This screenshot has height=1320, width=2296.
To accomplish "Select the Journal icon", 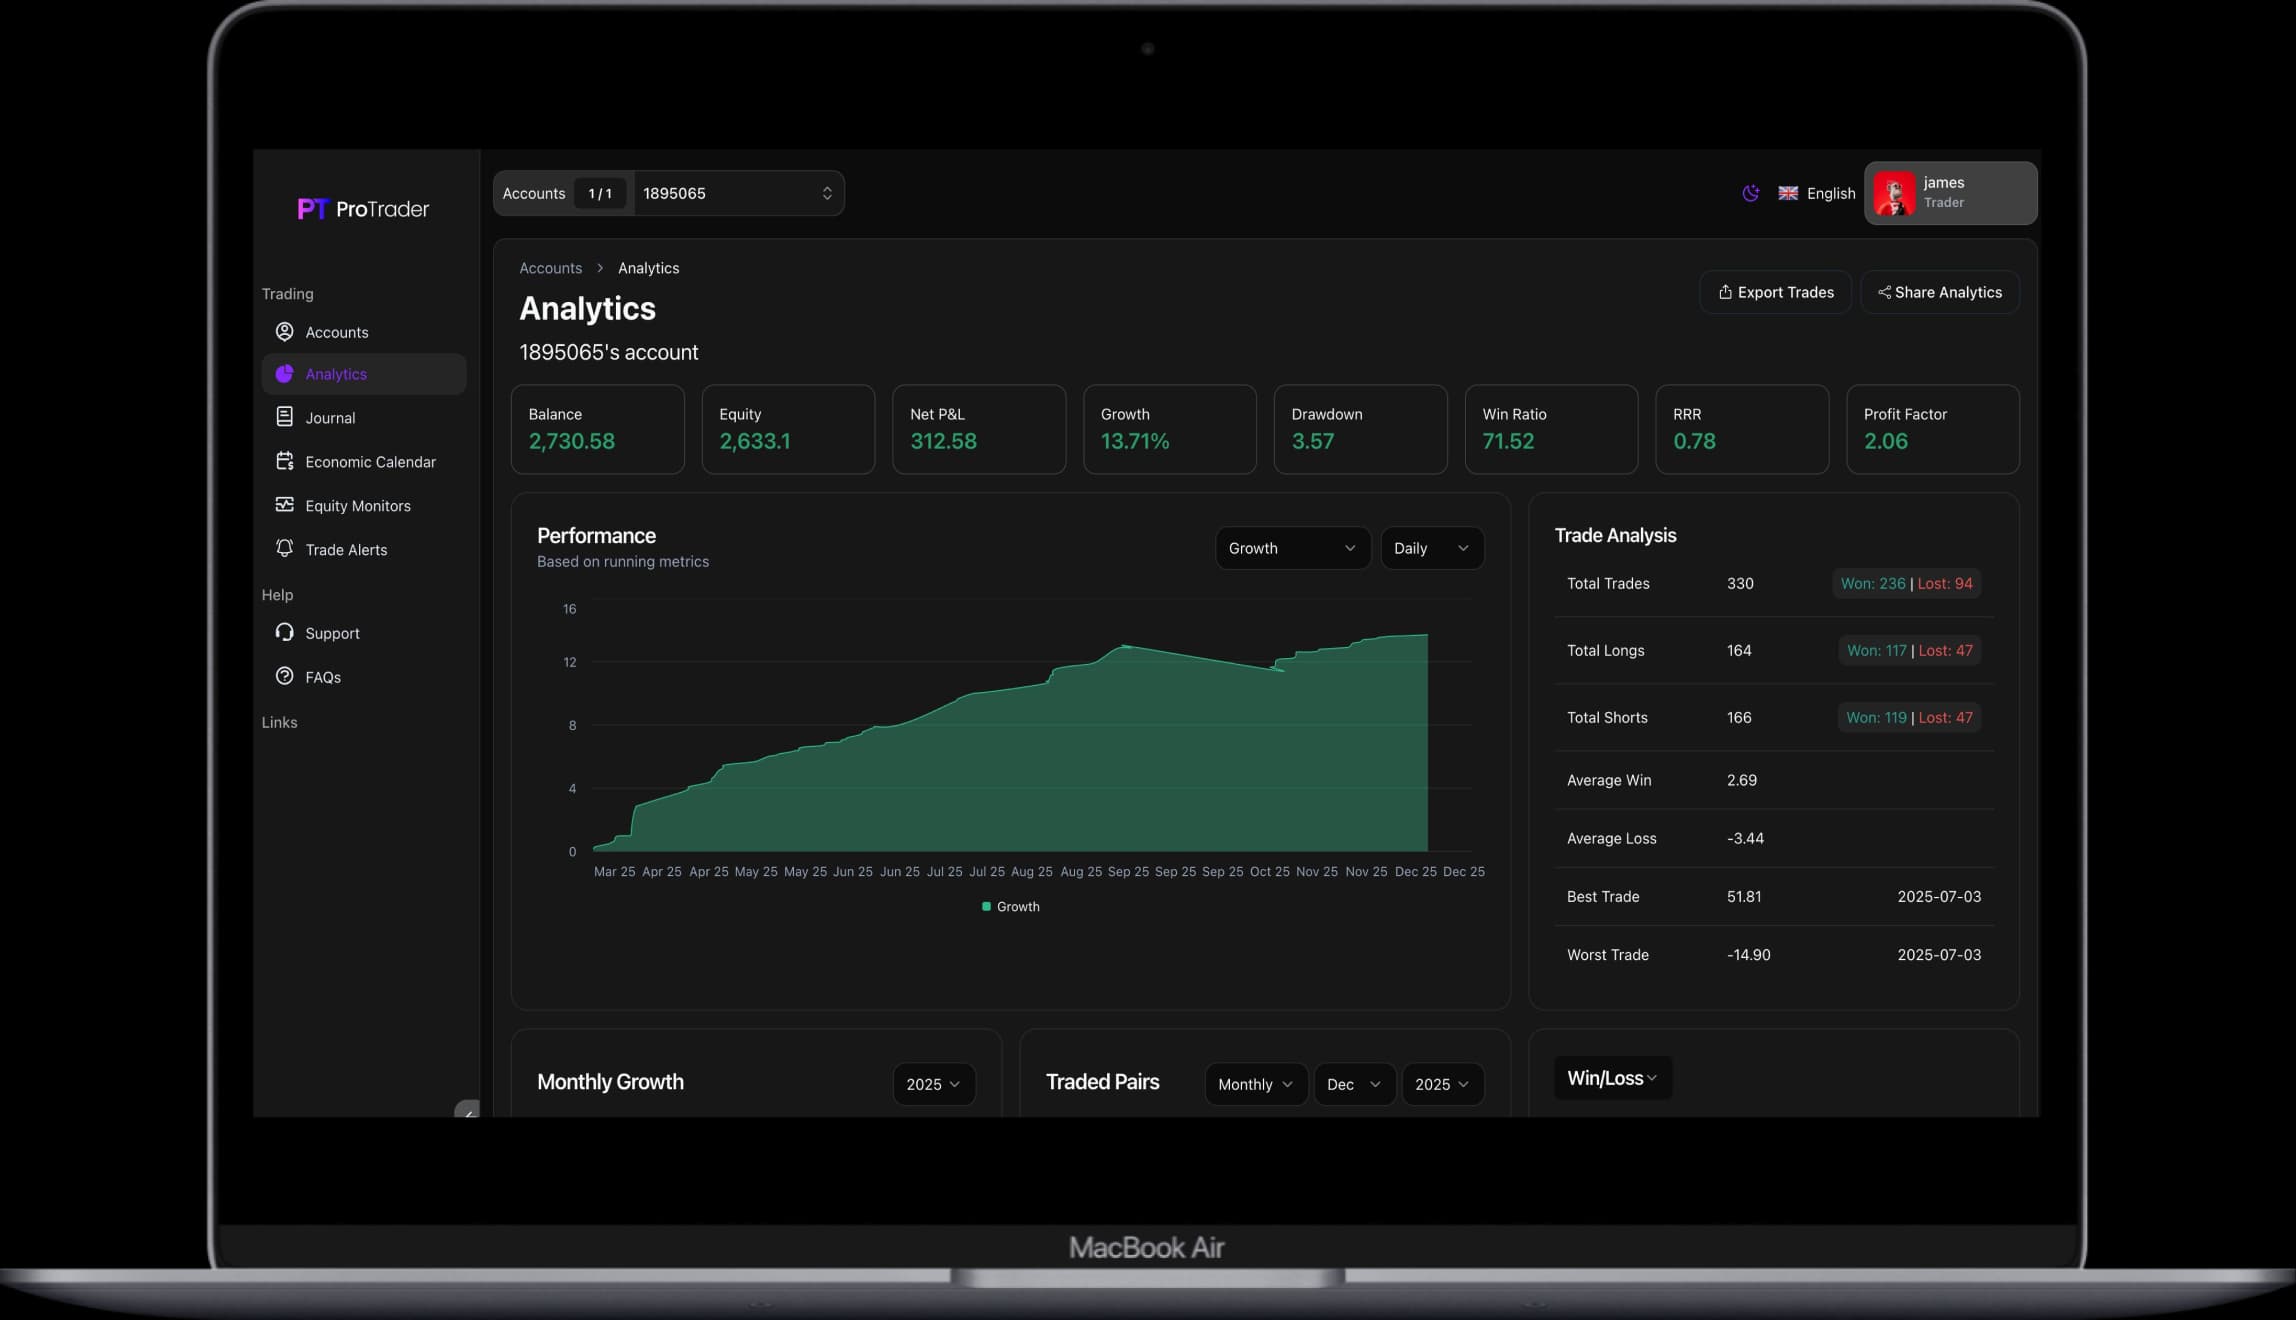I will pyautogui.click(x=284, y=417).
